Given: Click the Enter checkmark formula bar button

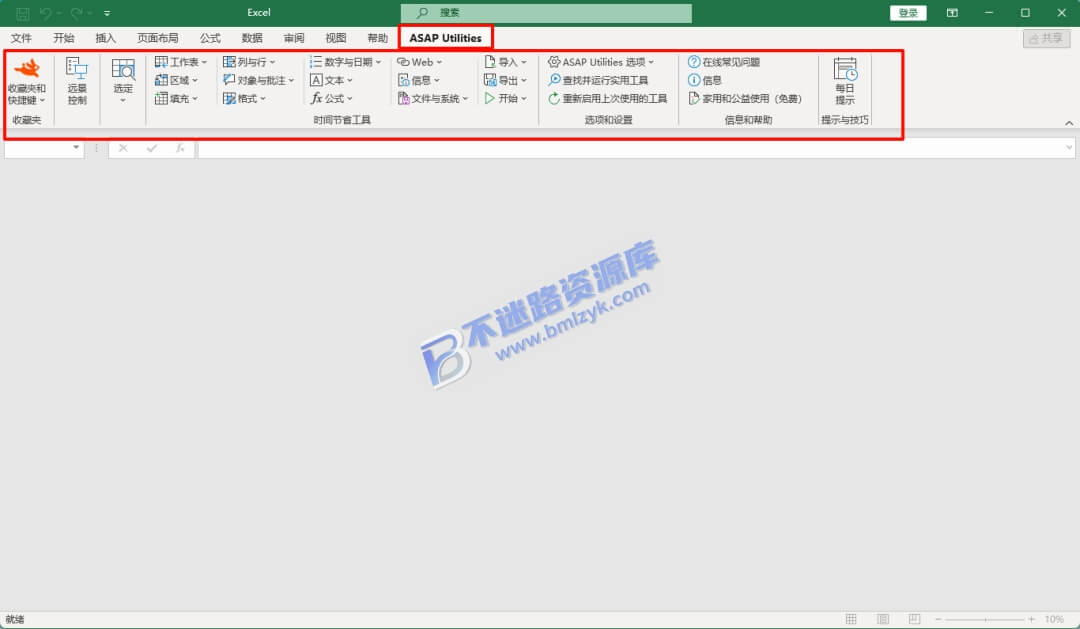Looking at the screenshot, I should (152, 148).
